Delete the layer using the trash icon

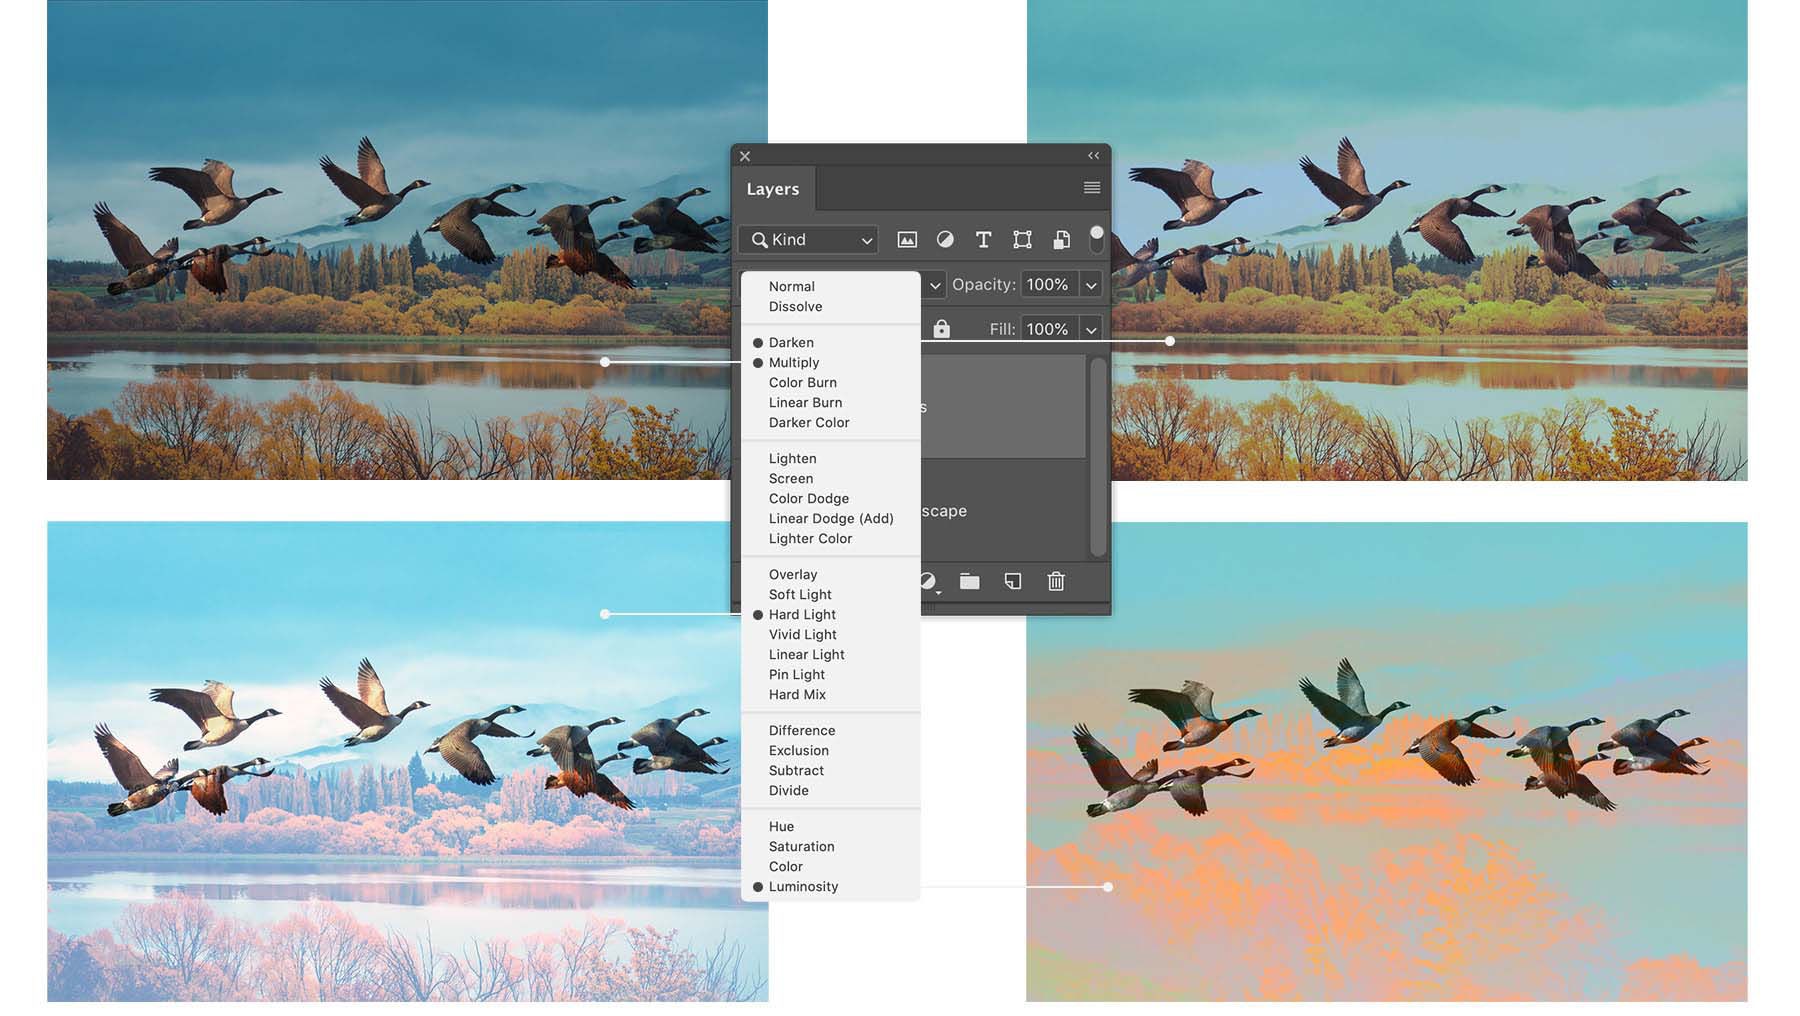[1055, 581]
